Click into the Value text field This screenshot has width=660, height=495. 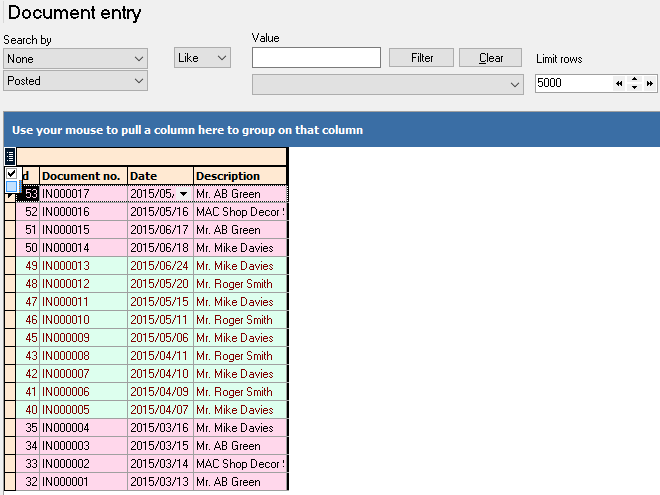(x=316, y=58)
